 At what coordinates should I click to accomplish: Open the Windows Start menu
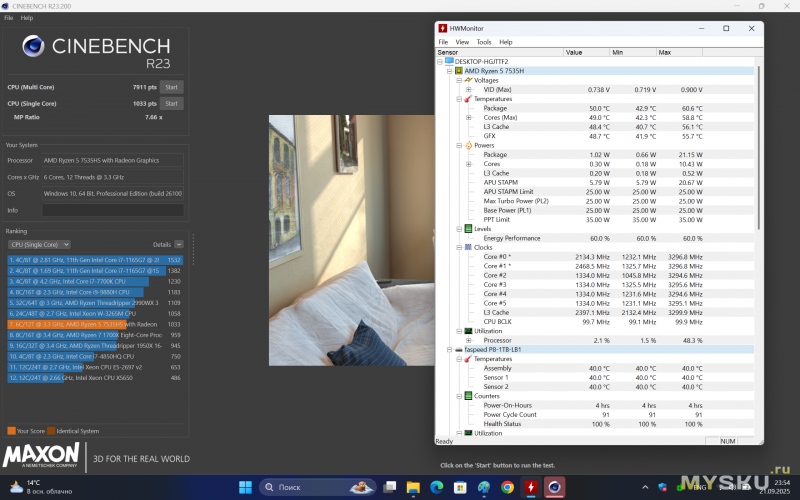pos(245,487)
